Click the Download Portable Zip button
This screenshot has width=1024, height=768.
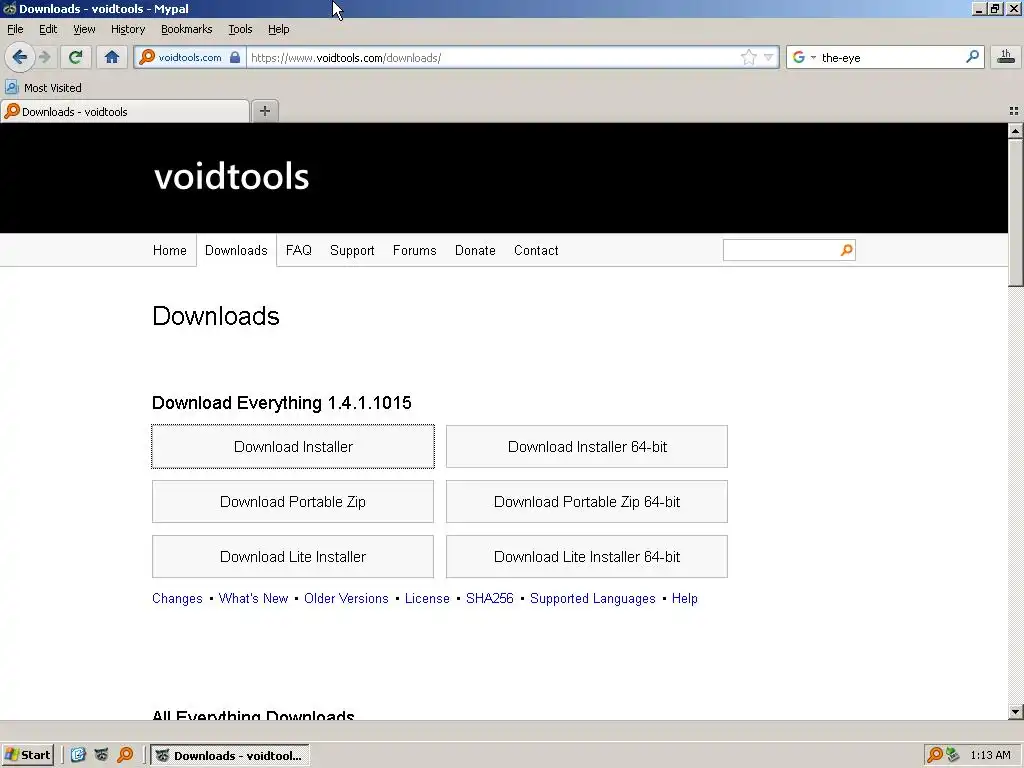click(x=293, y=502)
